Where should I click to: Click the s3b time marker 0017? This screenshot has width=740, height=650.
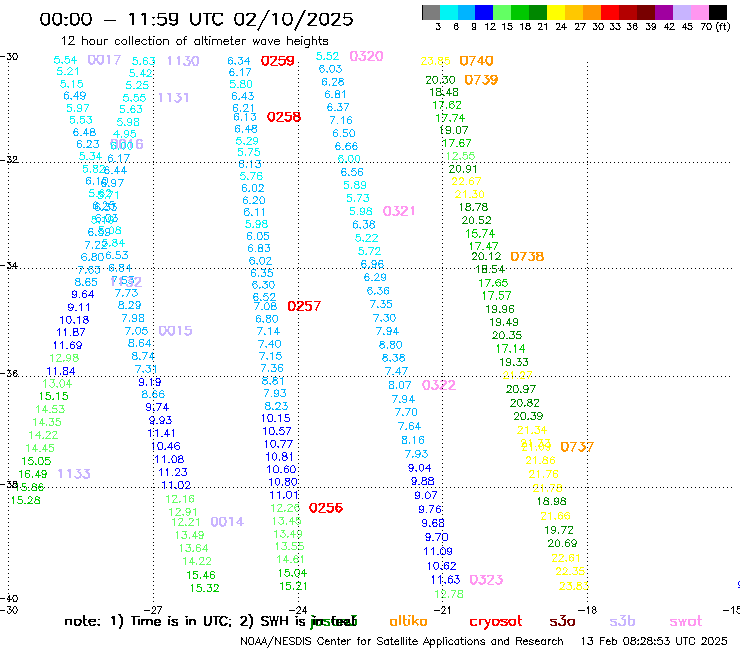click(104, 60)
